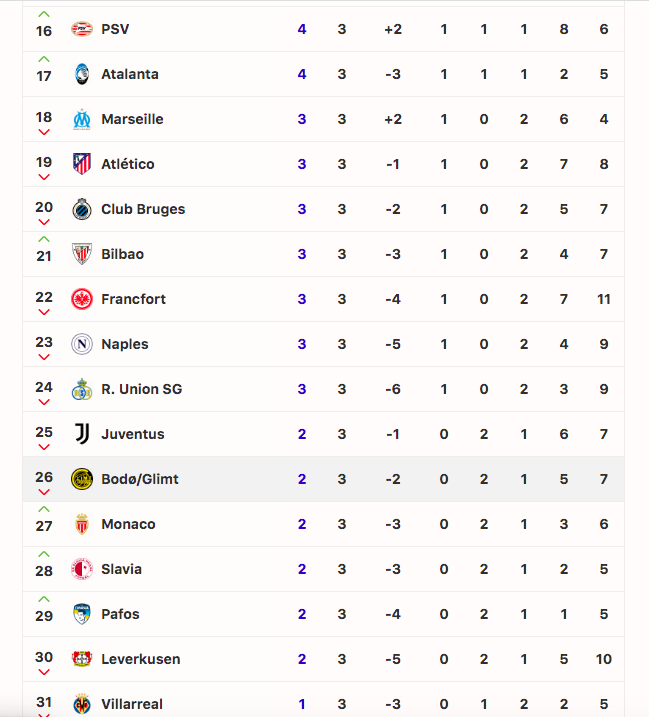Click the Atlético club badge
Viewport: 649px width, 717px height.
(x=82, y=164)
